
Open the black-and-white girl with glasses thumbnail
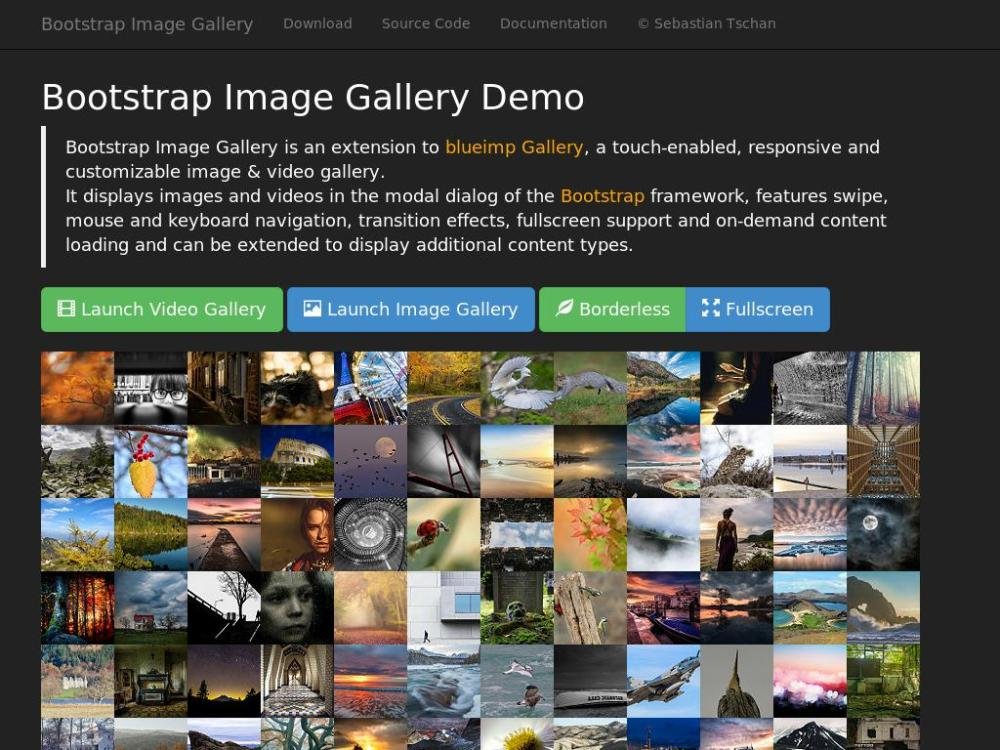[x=150, y=388]
